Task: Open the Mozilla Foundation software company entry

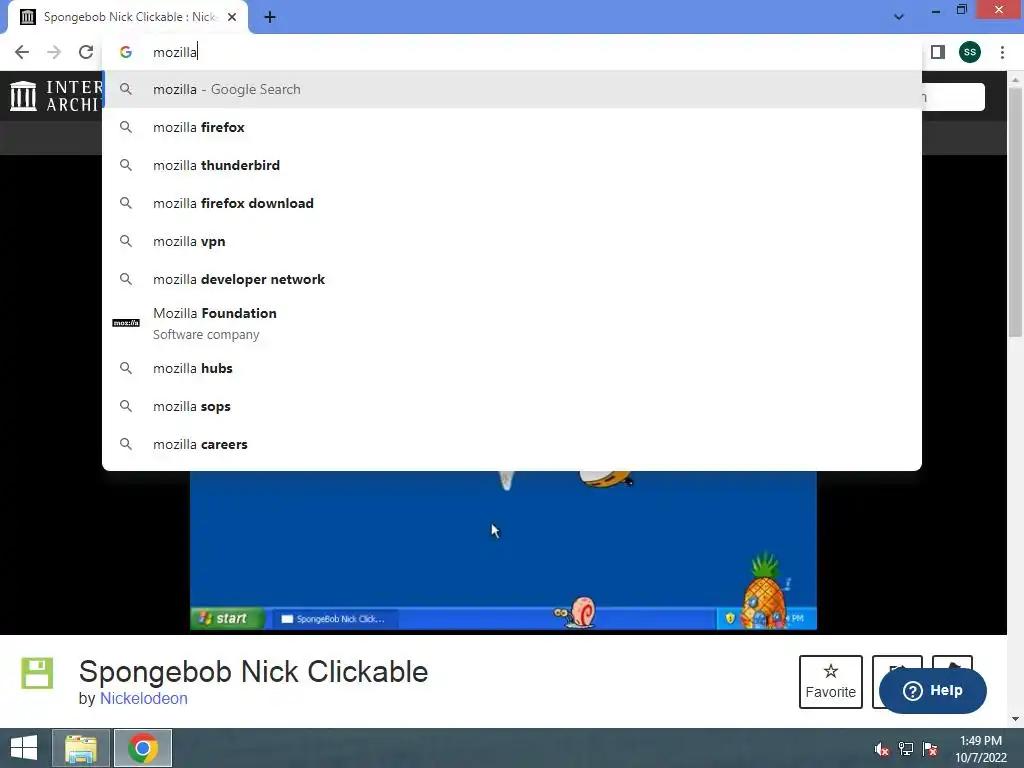Action: [512, 323]
